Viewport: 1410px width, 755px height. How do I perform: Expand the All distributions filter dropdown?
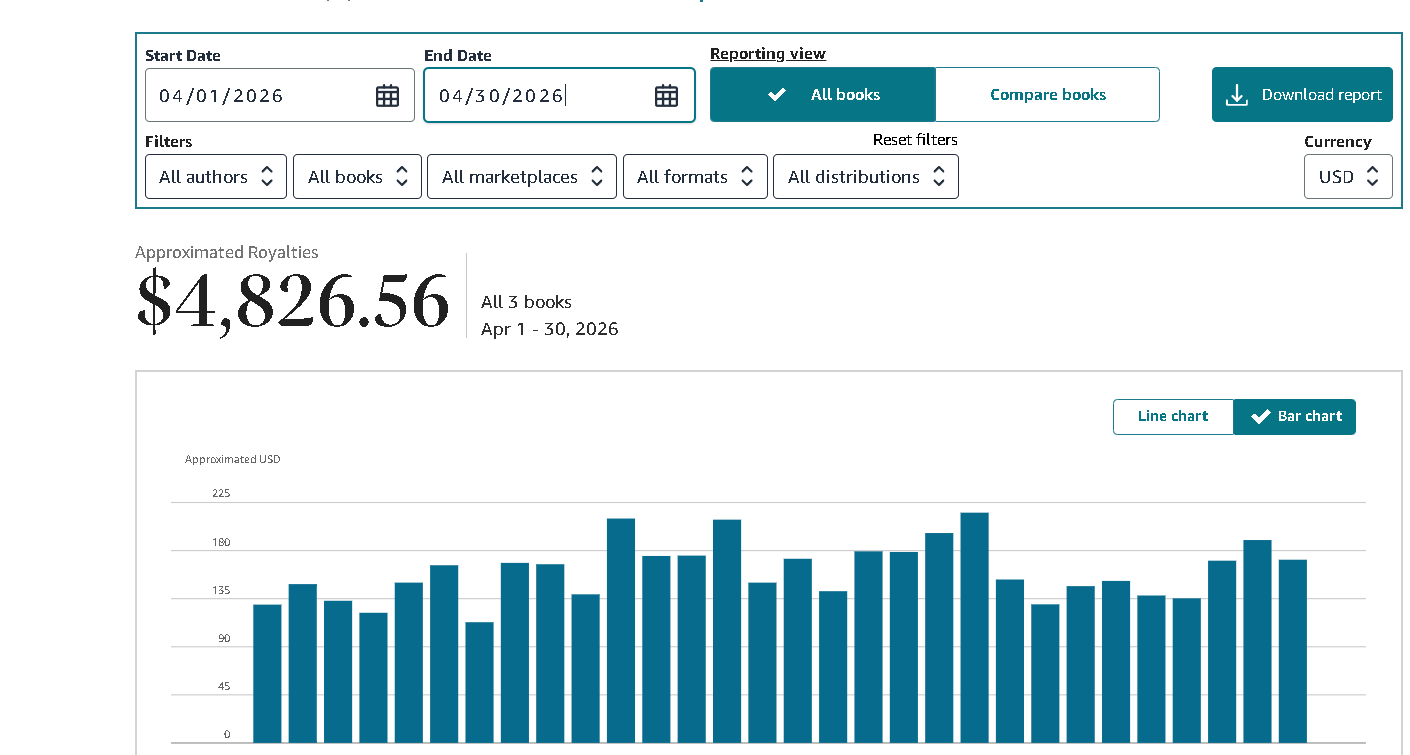click(x=866, y=177)
